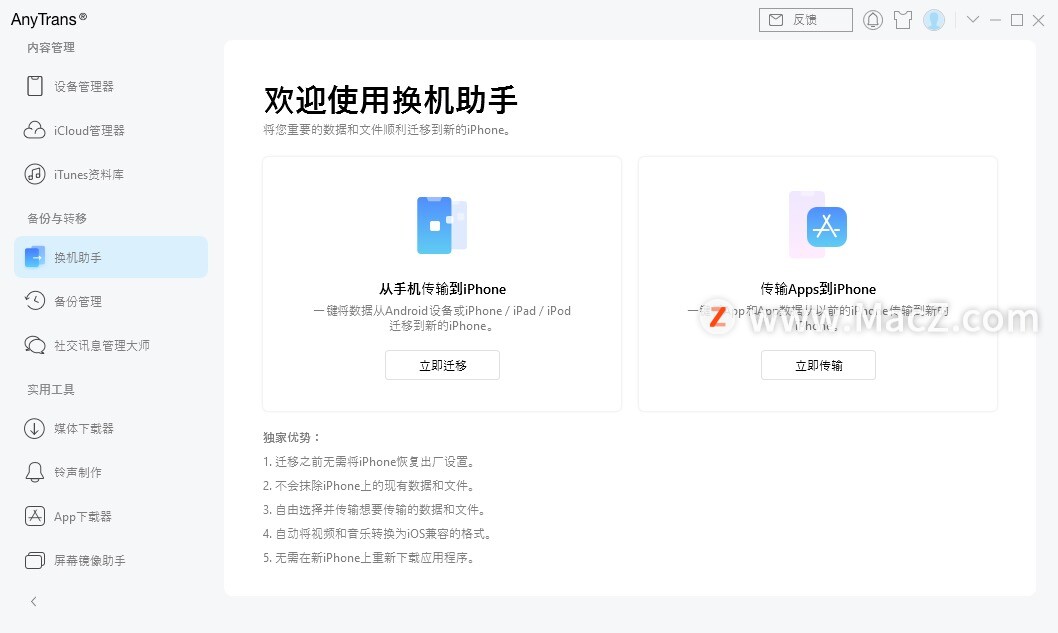Click the envelope icon in 反馈 button
Image resolution: width=1058 pixels, height=633 pixels.
tap(776, 20)
